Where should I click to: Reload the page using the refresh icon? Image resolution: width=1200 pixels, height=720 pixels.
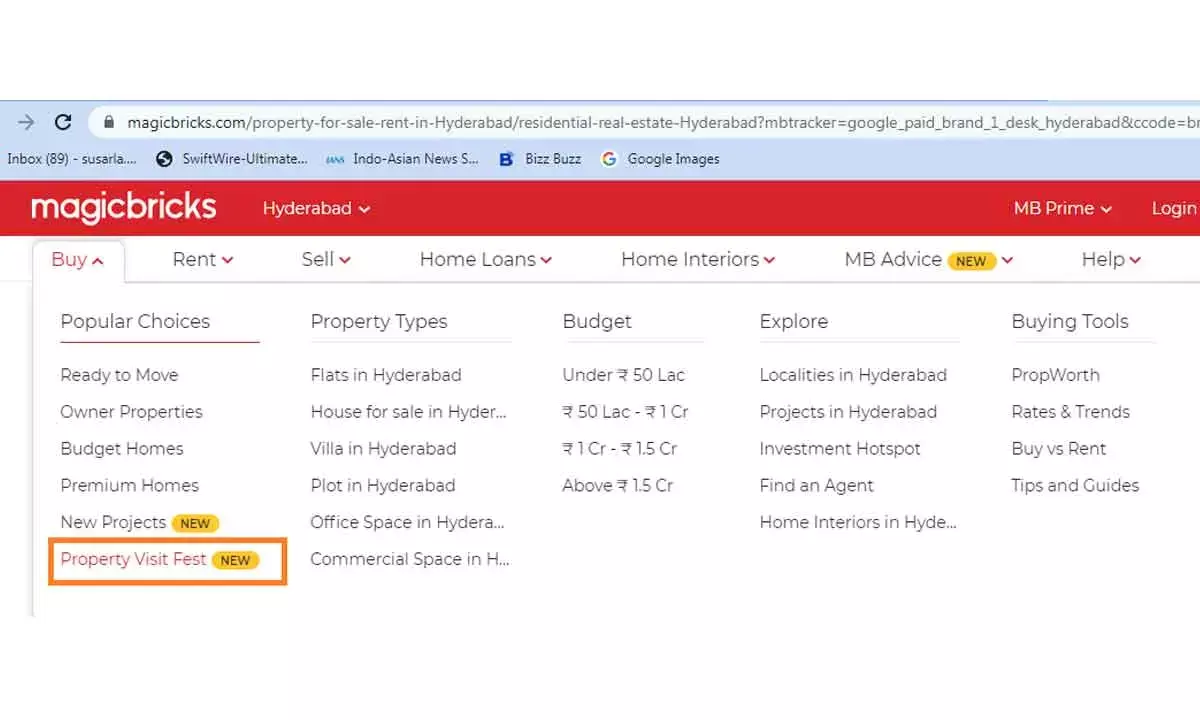(x=63, y=122)
